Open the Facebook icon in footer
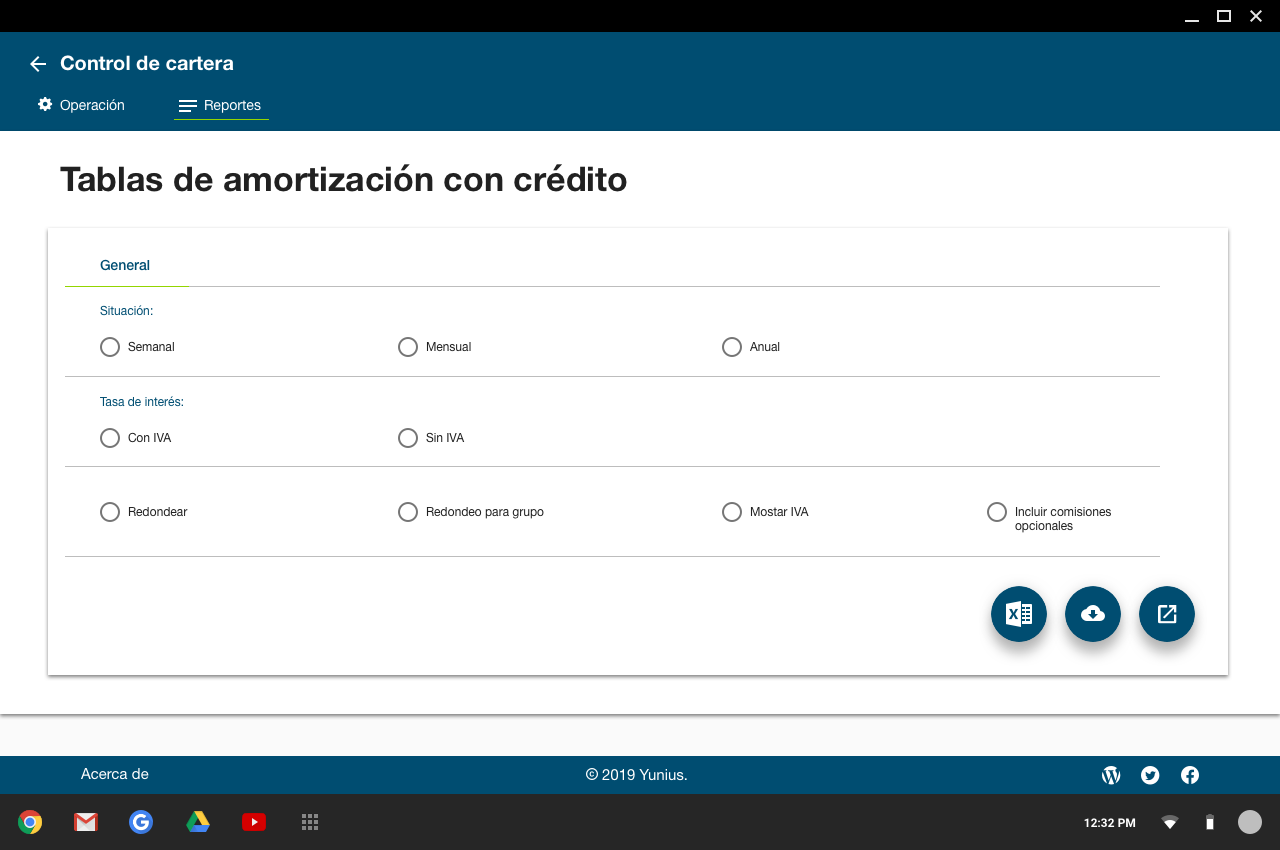The image size is (1280, 850). coord(1190,775)
